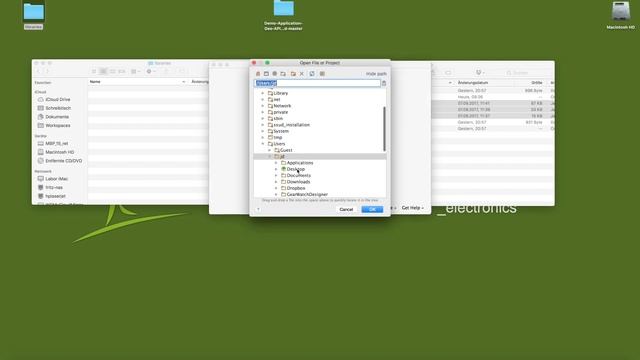640x360 pixels.
Task: Toggle Show Hidden Files toolbar icon
Action: click(x=322, y=74)
